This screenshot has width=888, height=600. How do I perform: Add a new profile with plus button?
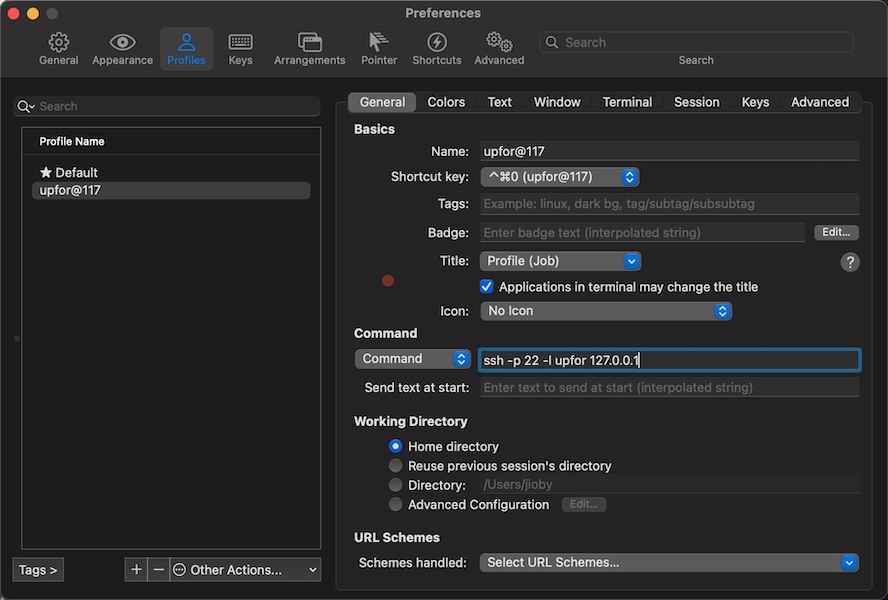pyautogui.click(x=136, y=569)
